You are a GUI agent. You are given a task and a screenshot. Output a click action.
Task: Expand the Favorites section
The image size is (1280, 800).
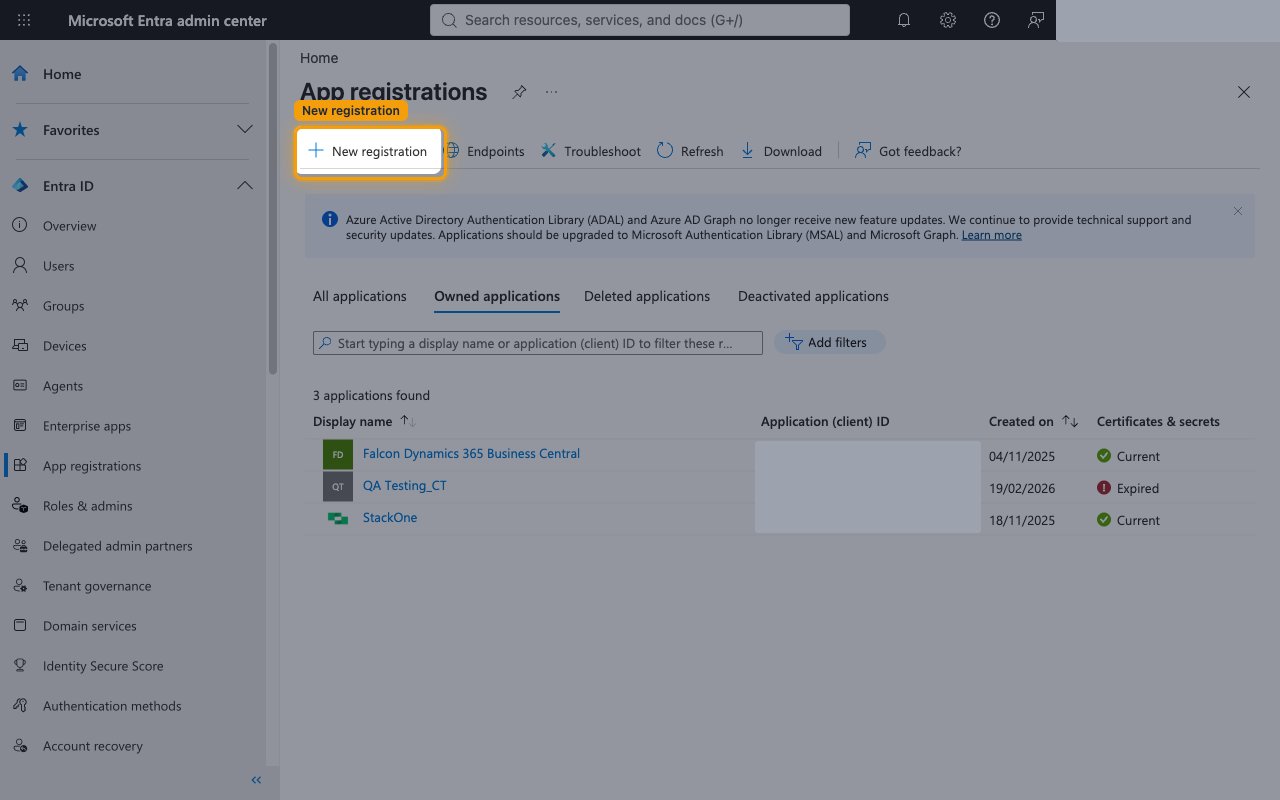[x=244, y=130]
